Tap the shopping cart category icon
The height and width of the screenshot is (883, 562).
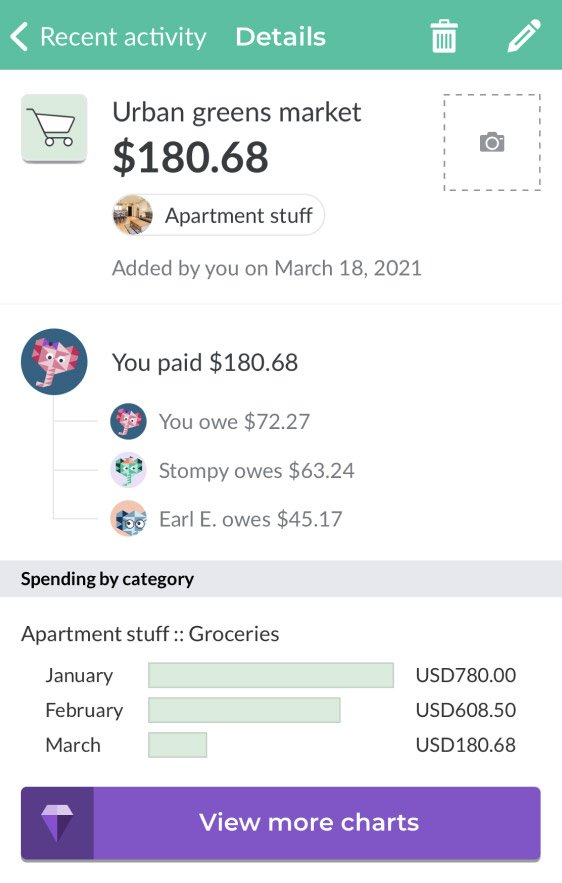pos(54,128)
